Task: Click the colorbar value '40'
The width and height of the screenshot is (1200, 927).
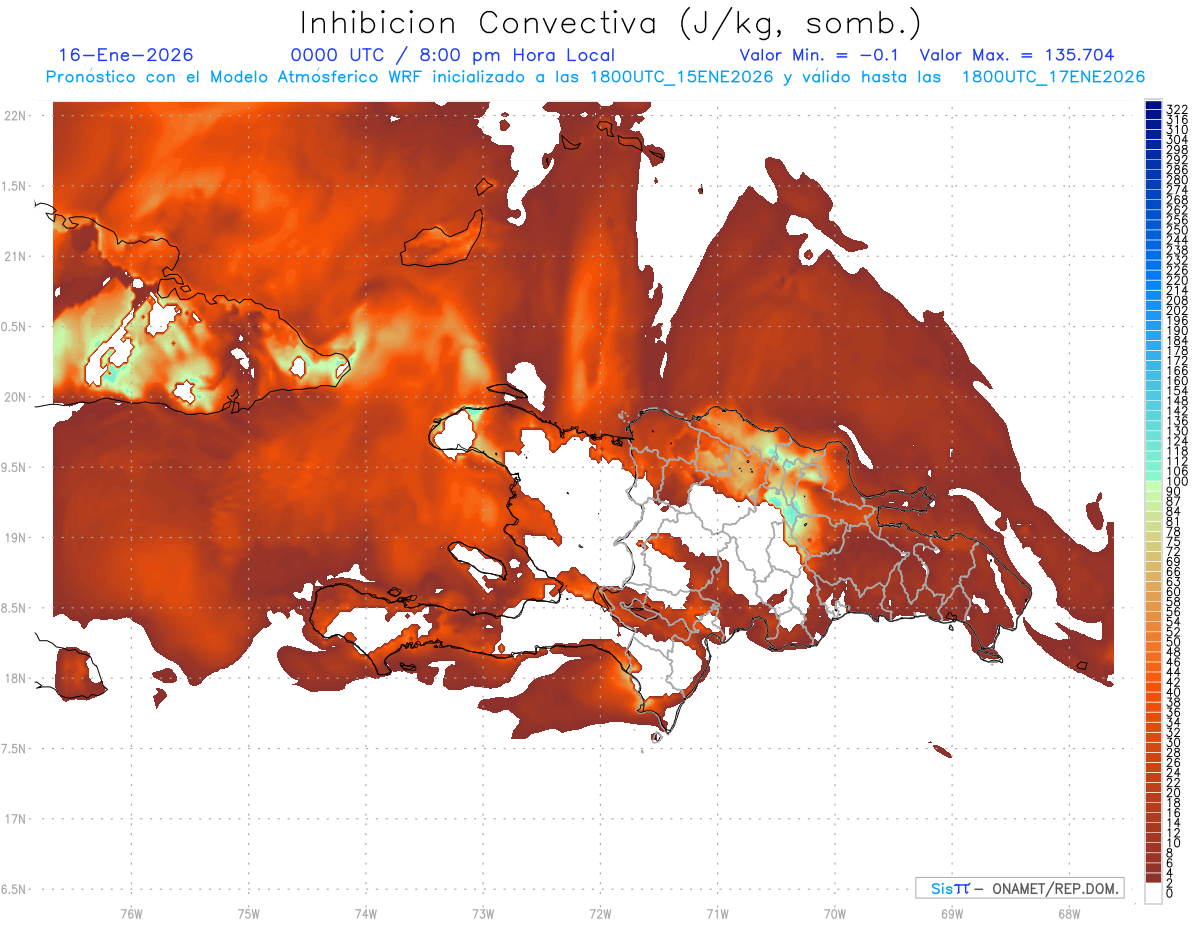Action: click(1174, 692)
